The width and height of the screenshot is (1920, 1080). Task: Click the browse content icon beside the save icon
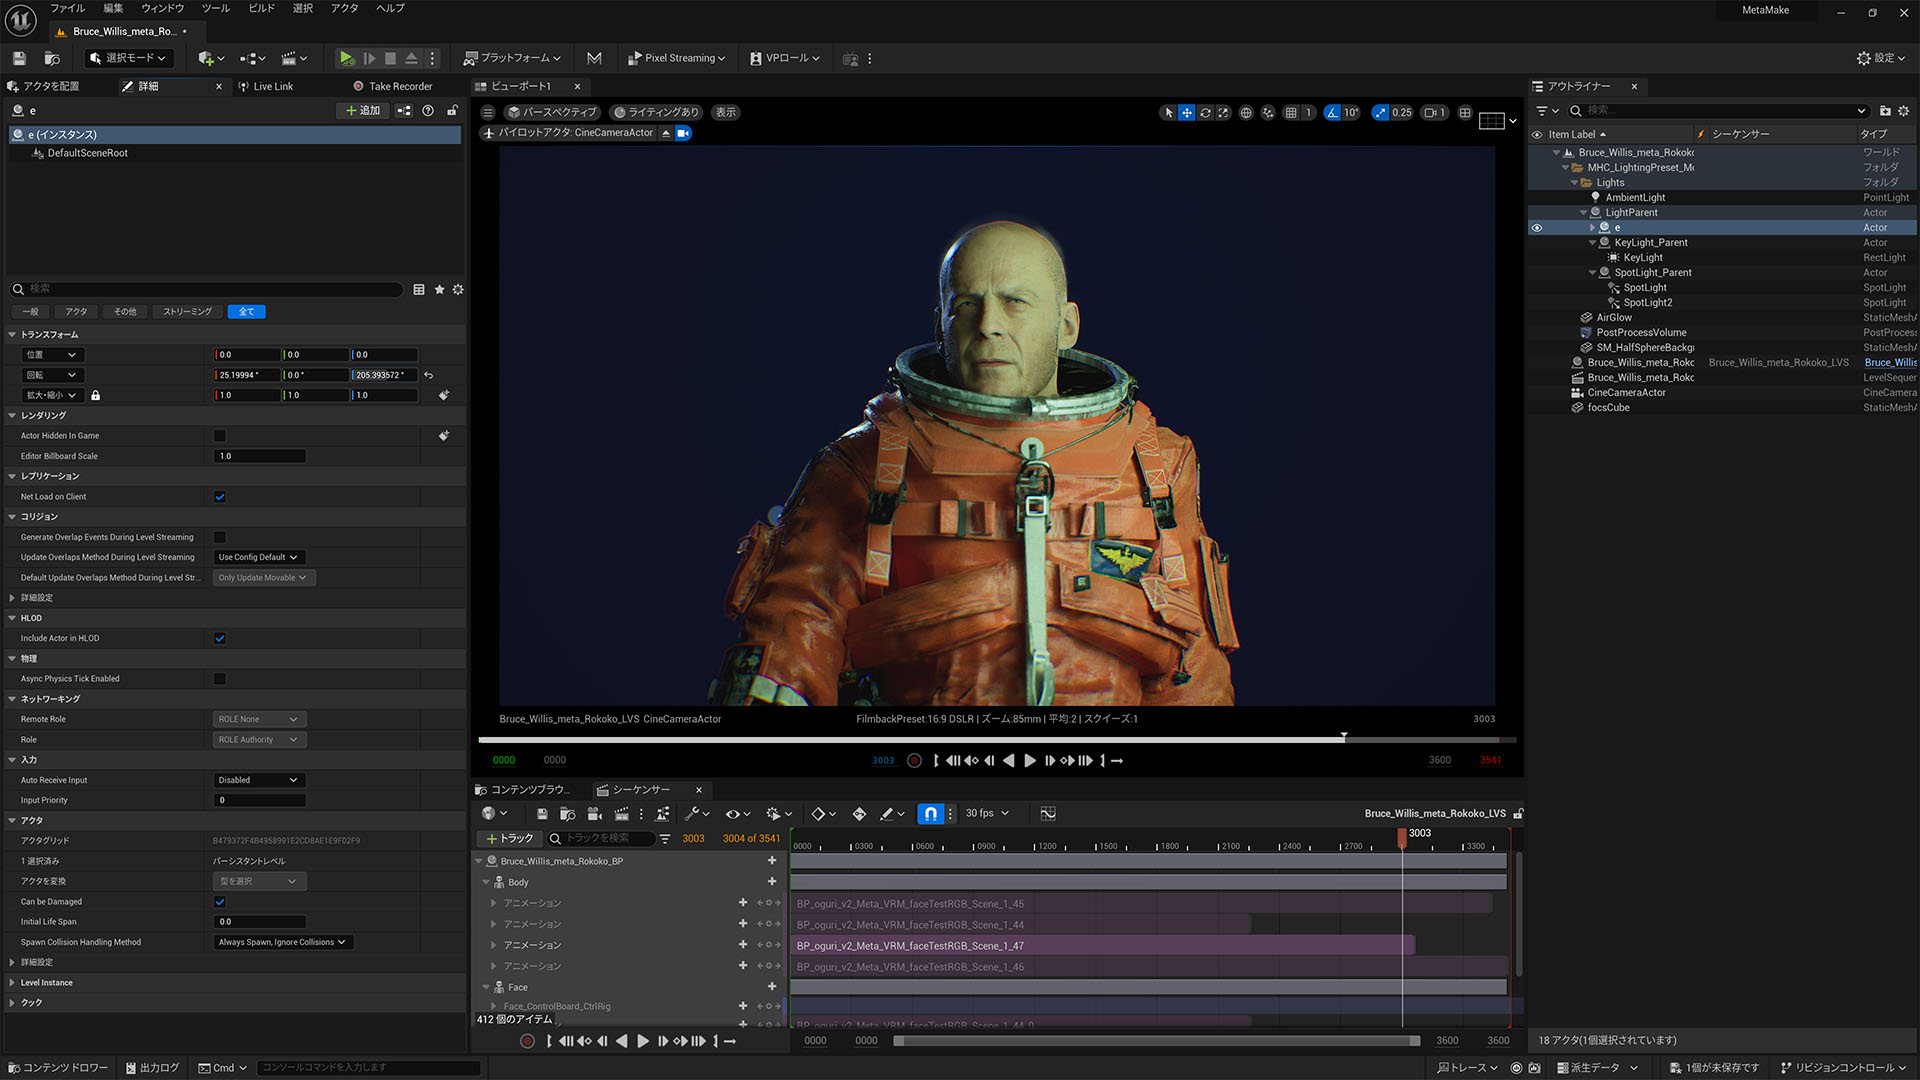(x=52, y=58)
